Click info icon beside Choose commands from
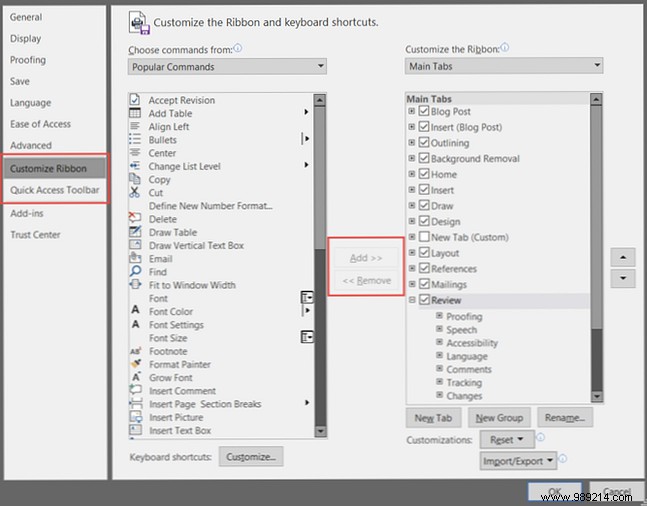 238,49
